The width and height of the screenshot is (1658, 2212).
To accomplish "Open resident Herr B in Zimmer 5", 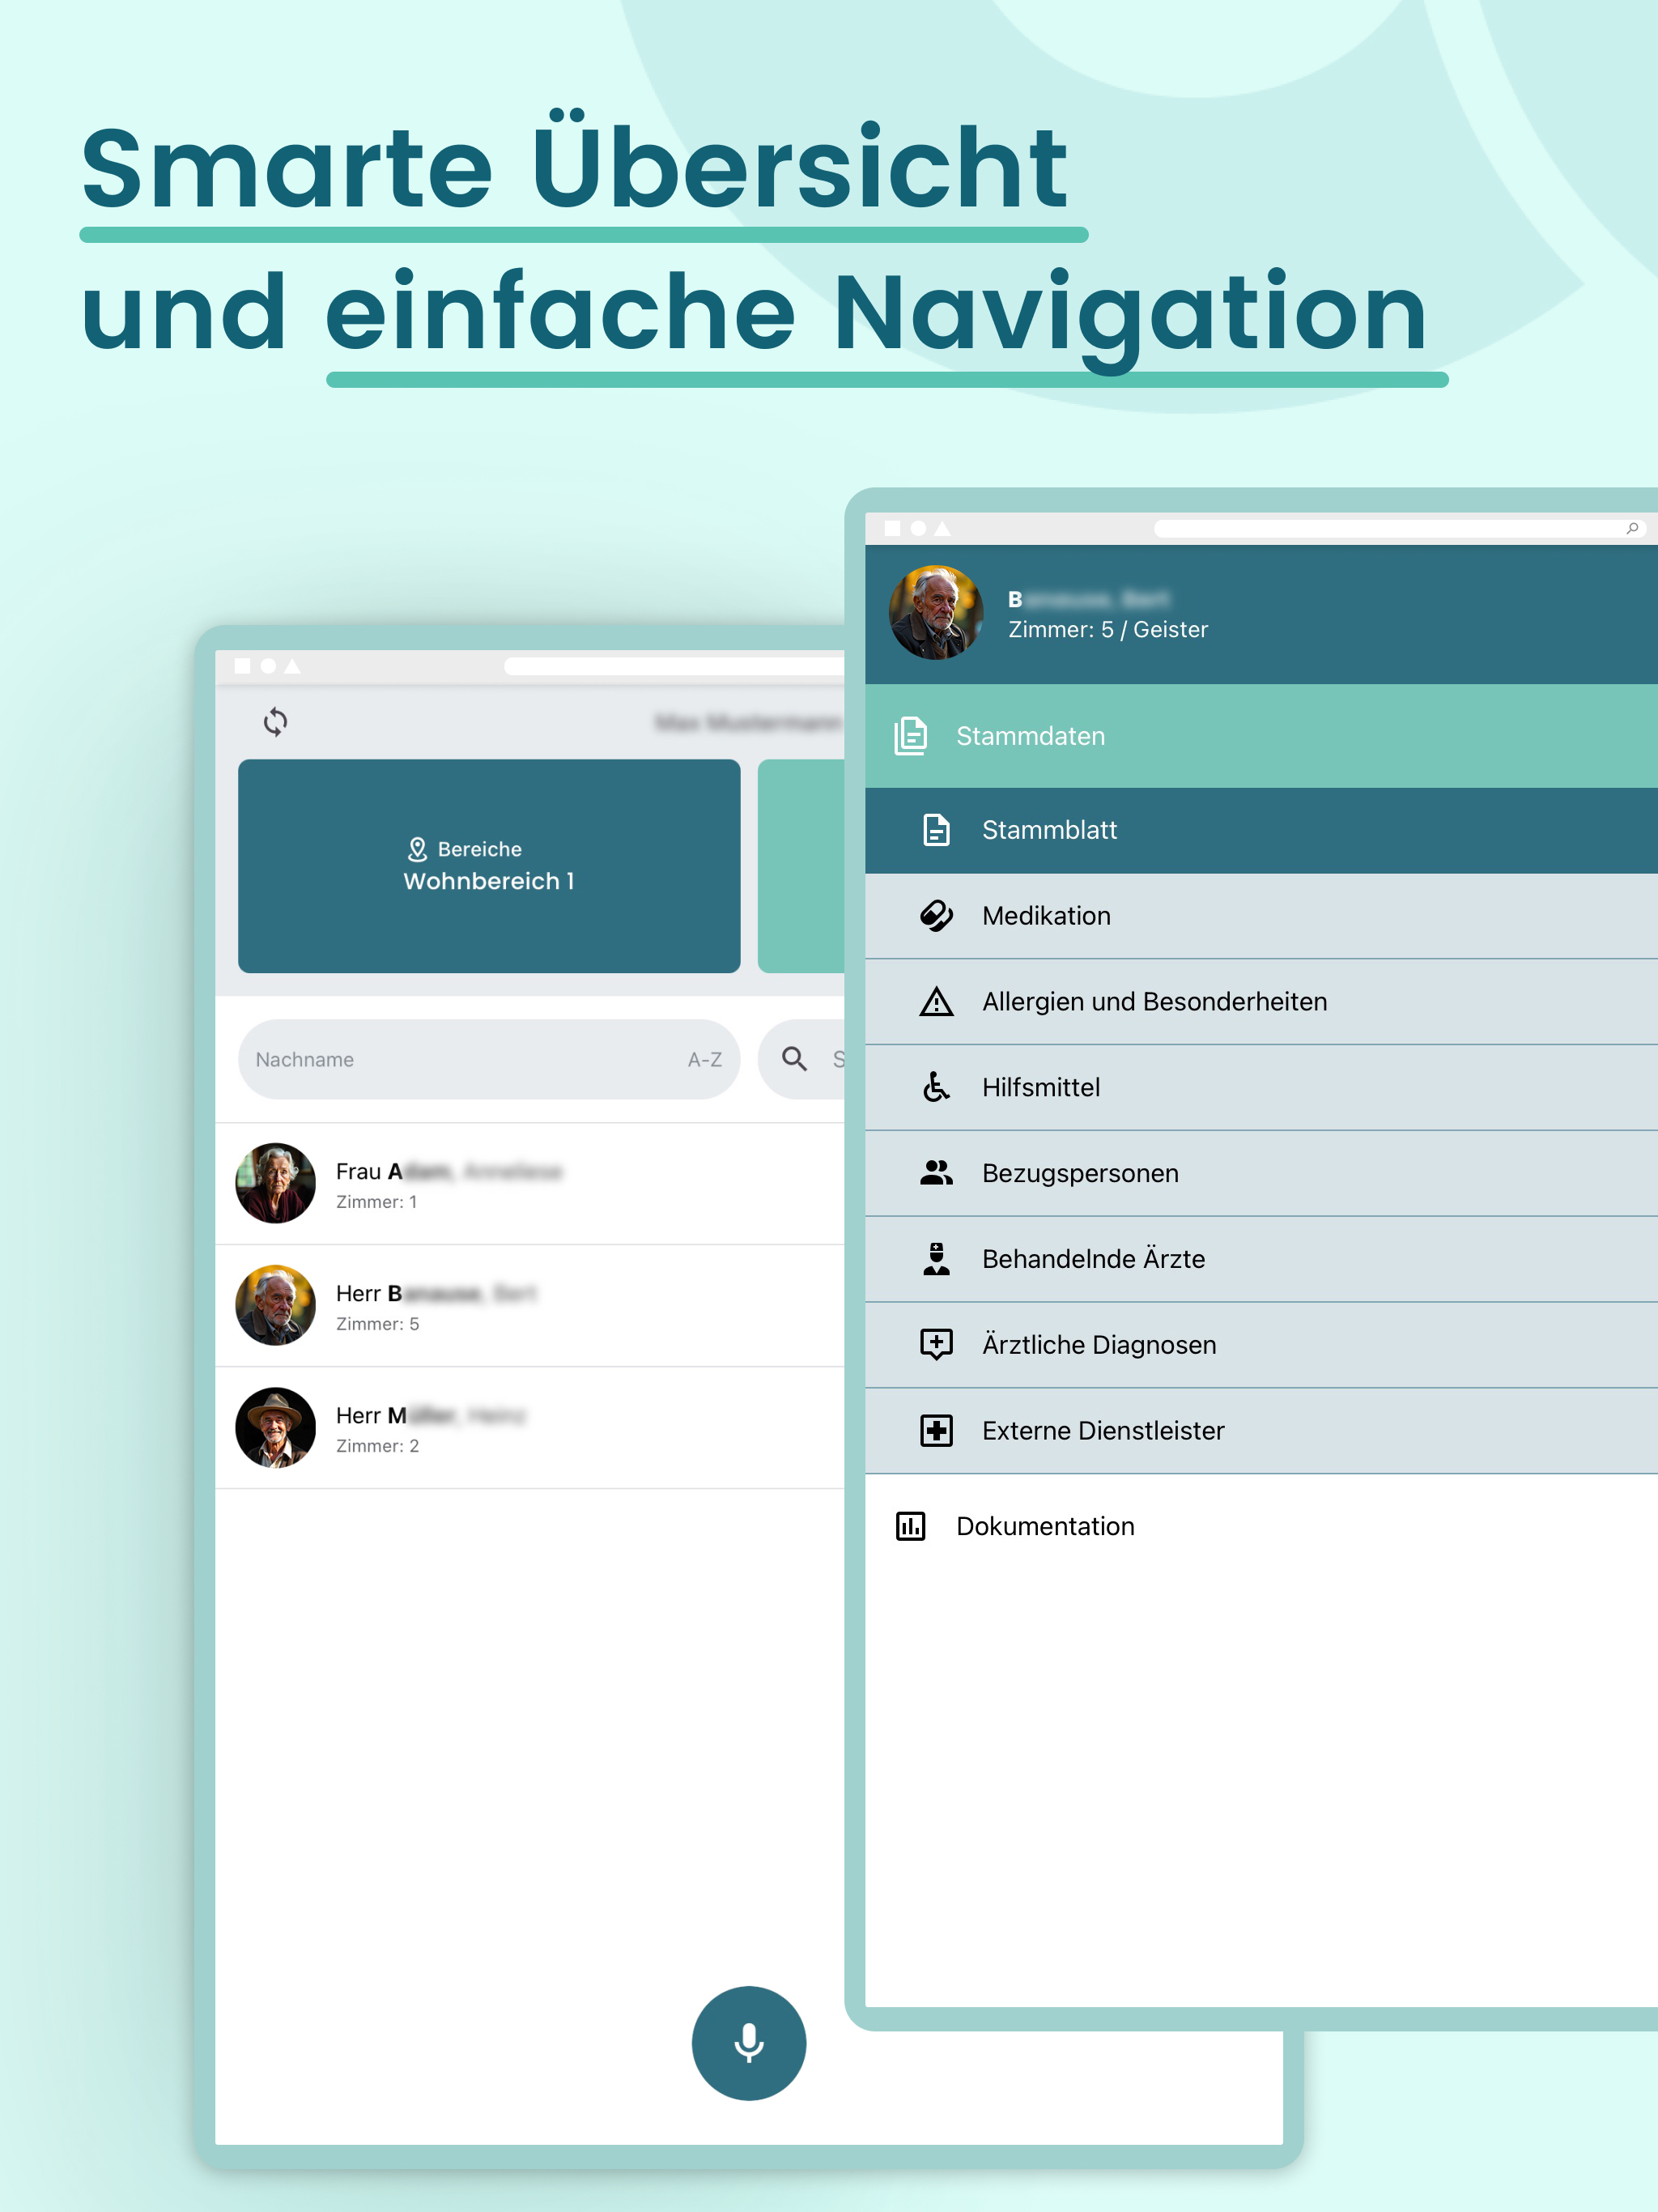I will pos(530,1306).
